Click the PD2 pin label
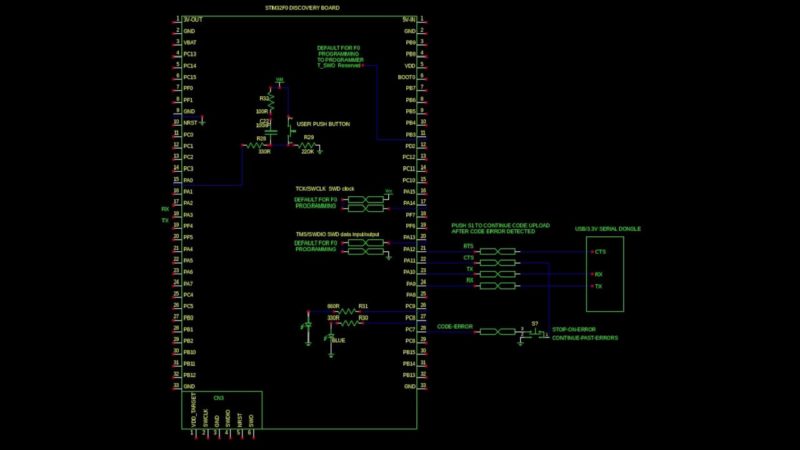The height and width of the screenshot is (450, 800). (x=411, y=146)
